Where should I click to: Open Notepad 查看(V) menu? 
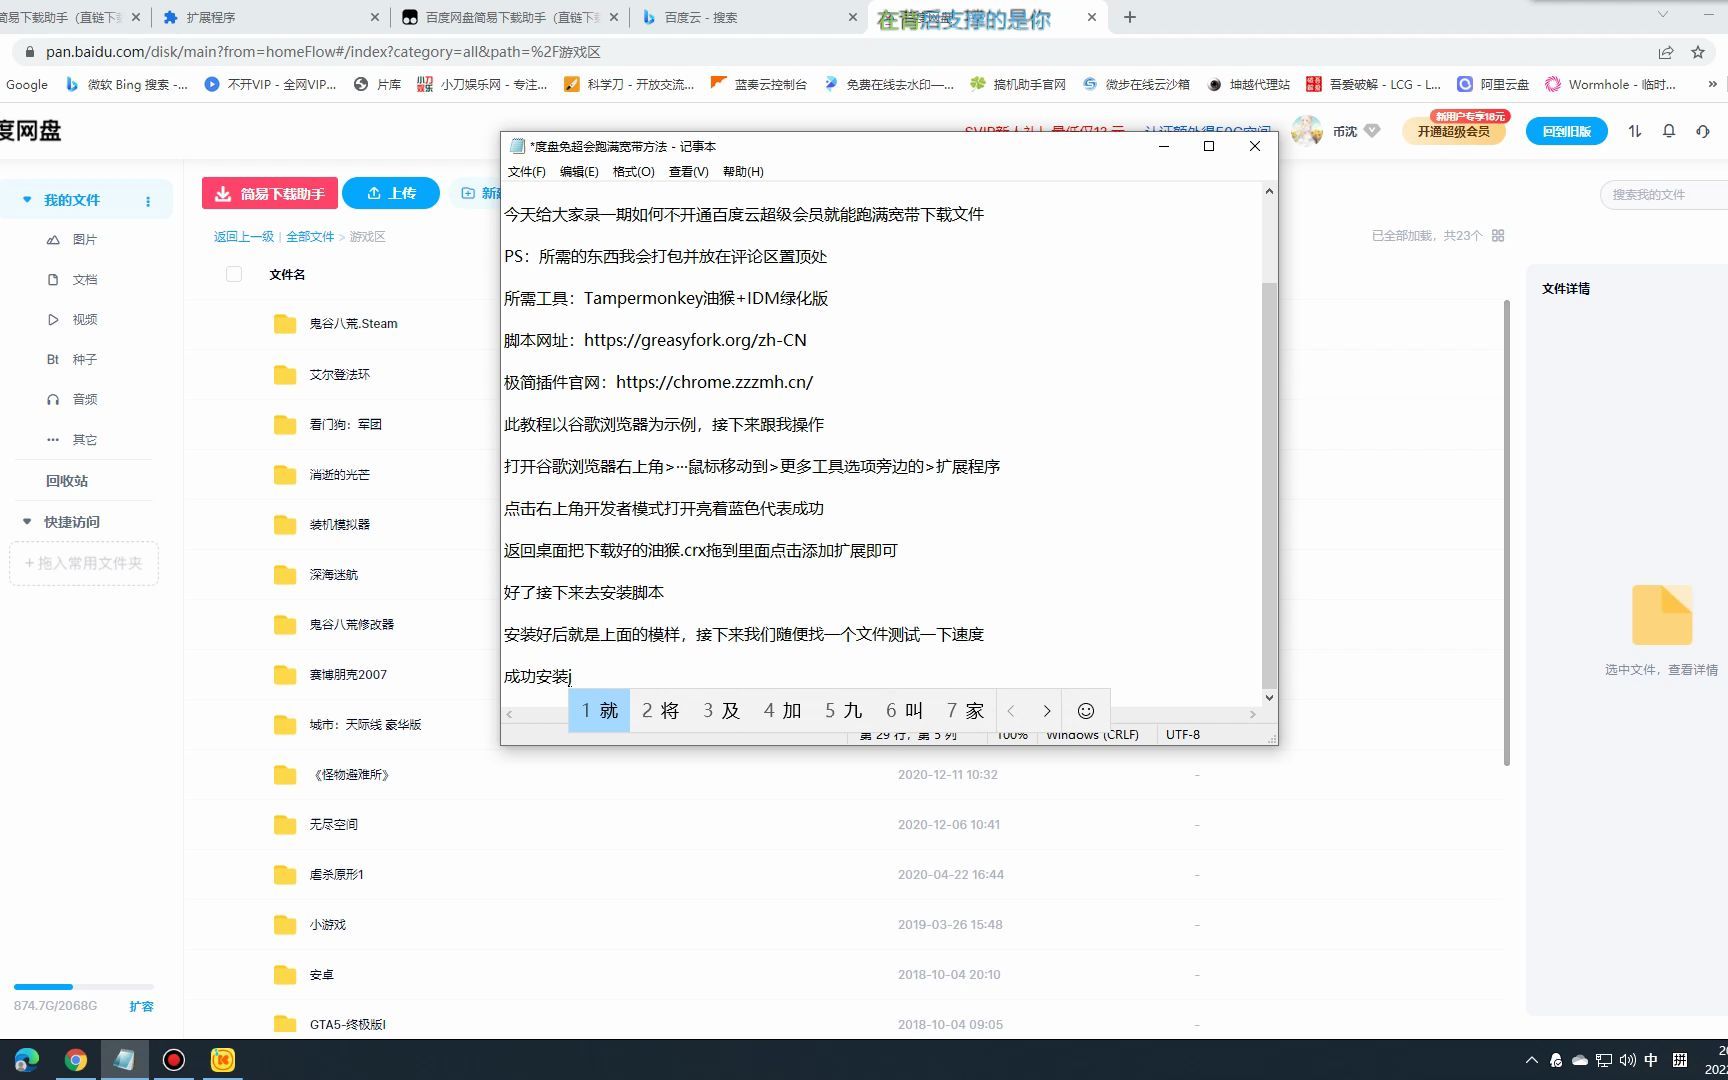(688, 172)
